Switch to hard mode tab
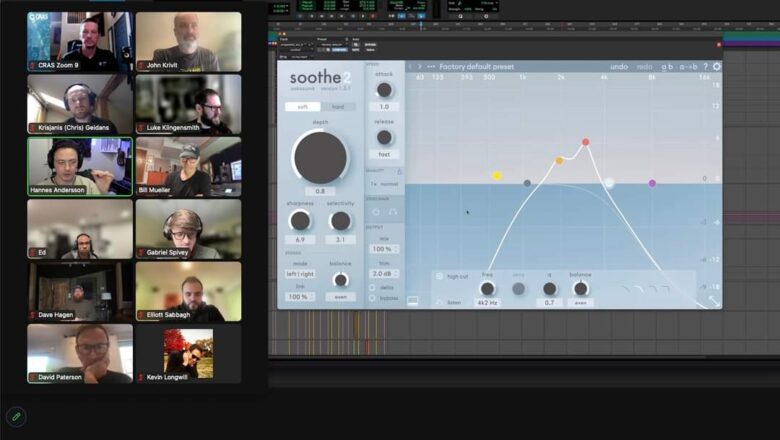 click(338, 106)
